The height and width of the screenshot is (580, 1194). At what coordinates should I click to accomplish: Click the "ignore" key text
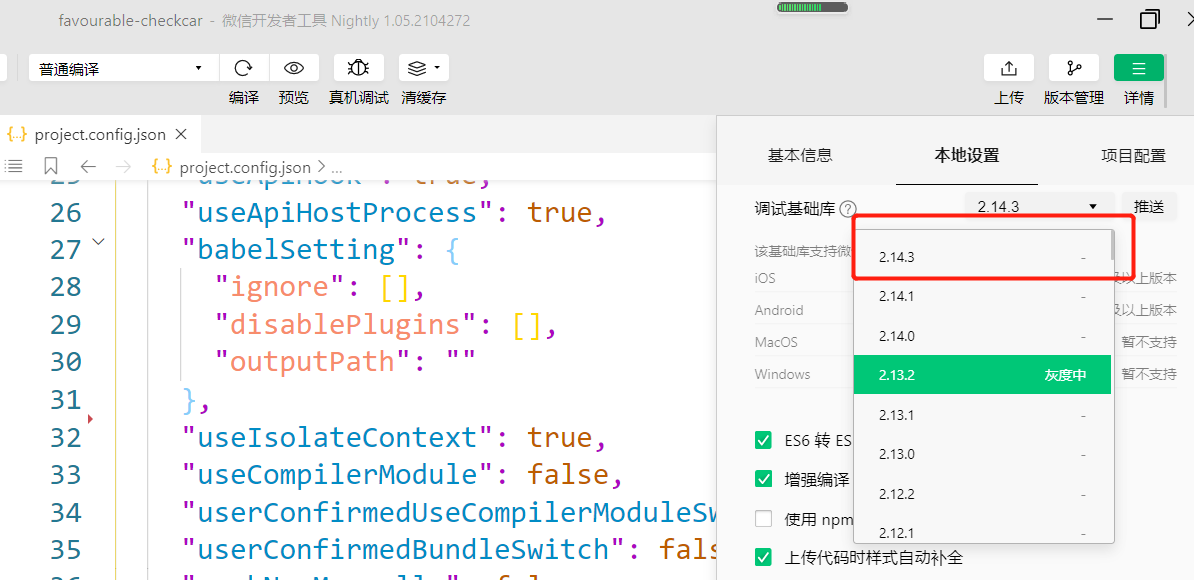click(x=281, y=287)
